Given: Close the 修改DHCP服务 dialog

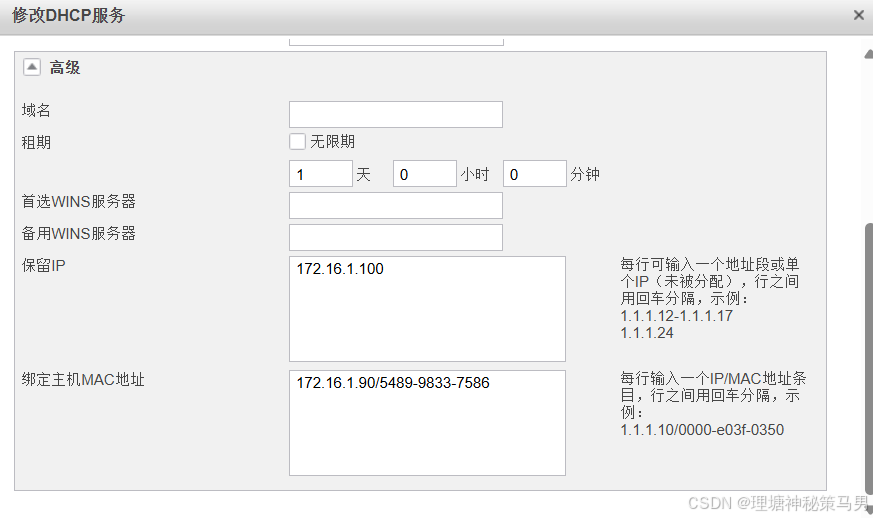Looking at the screenshot, I should [859, 16].
